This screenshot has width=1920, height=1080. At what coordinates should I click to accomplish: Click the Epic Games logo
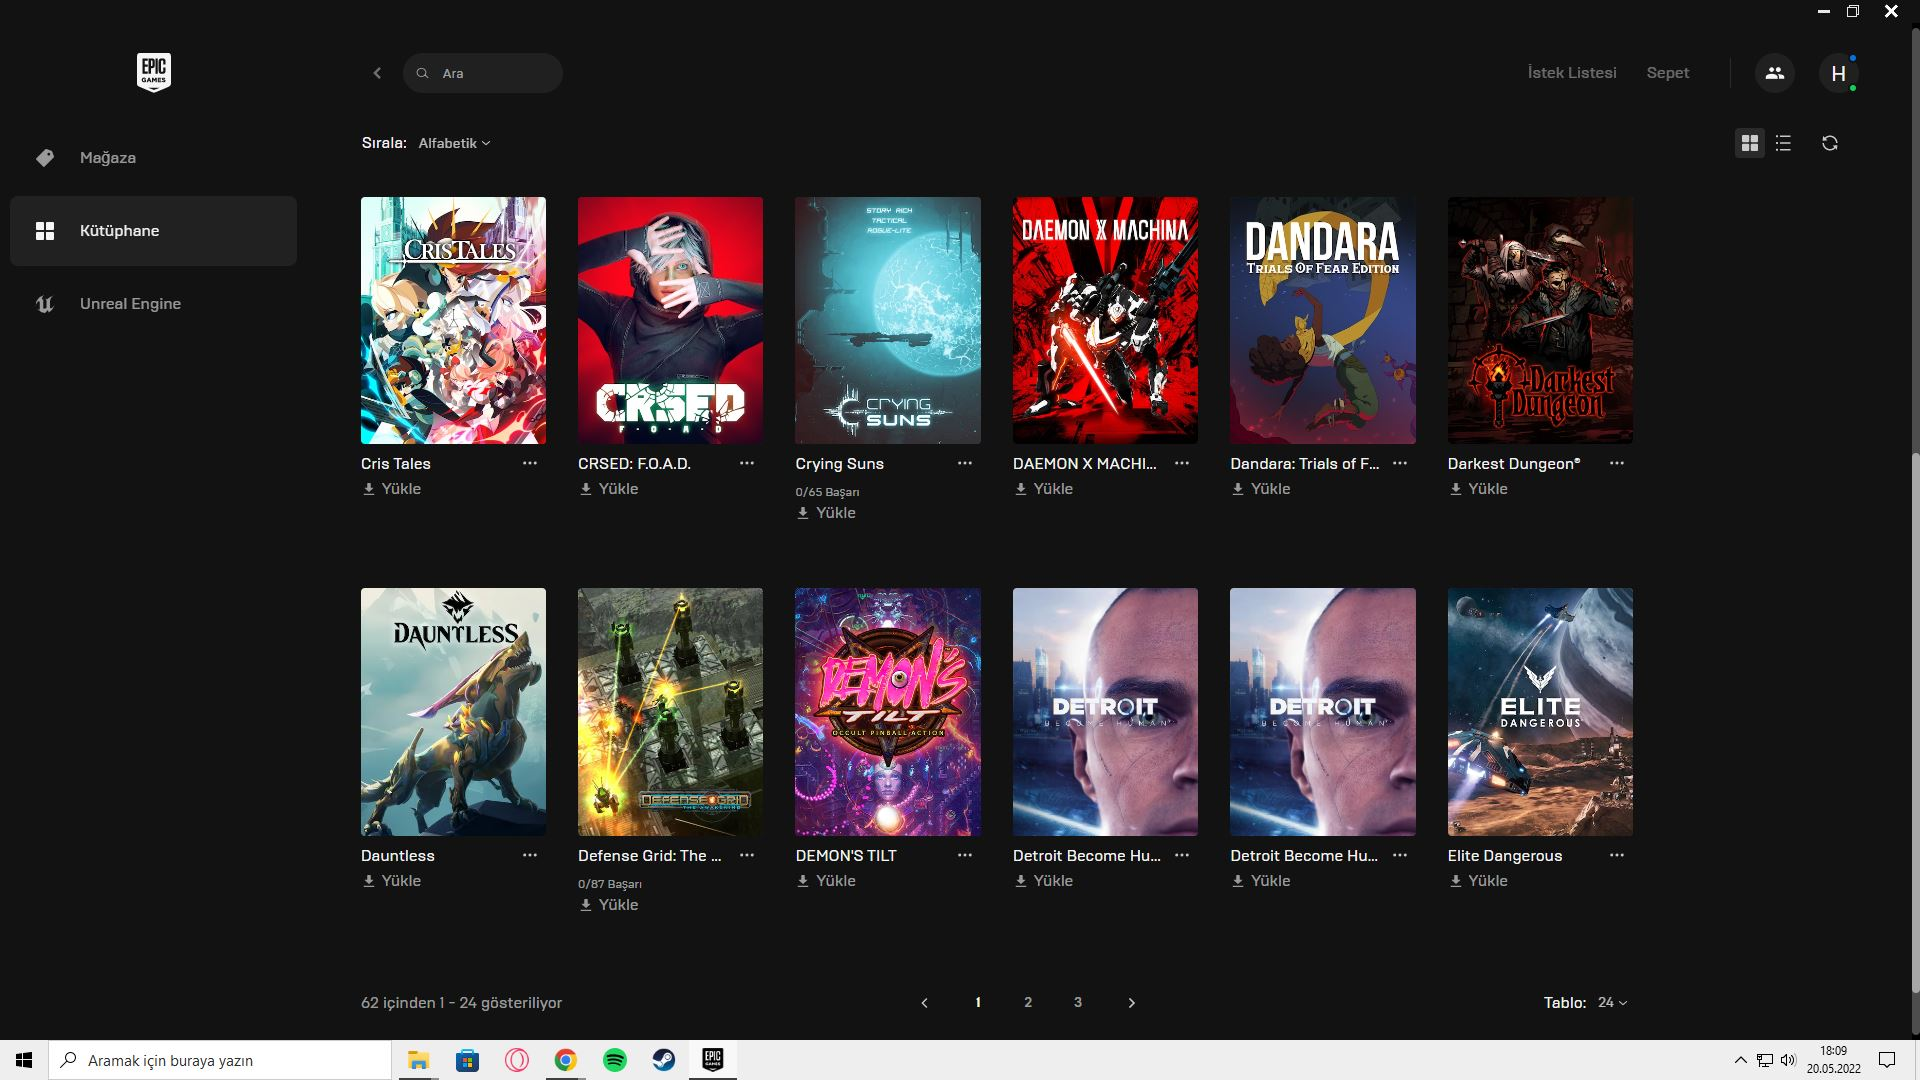[x=154, y=72]
